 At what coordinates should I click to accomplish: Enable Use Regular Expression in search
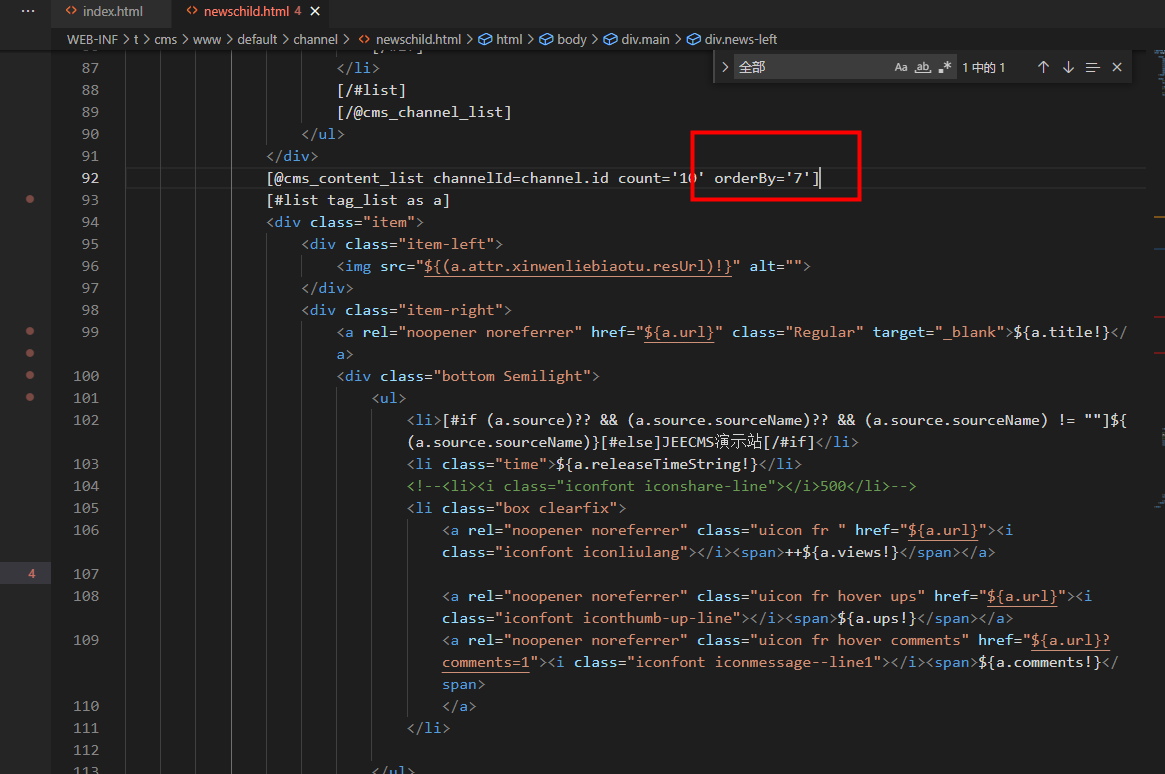[944, 67]
